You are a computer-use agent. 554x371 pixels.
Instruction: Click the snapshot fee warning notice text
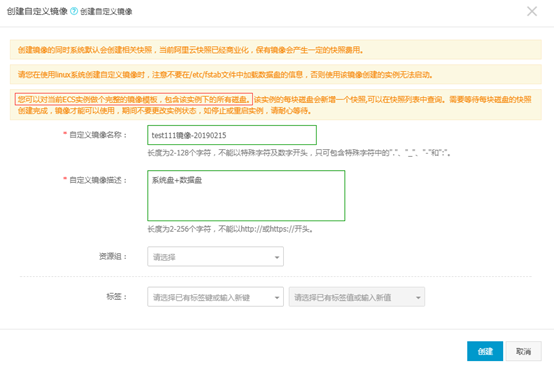(190, 50)
